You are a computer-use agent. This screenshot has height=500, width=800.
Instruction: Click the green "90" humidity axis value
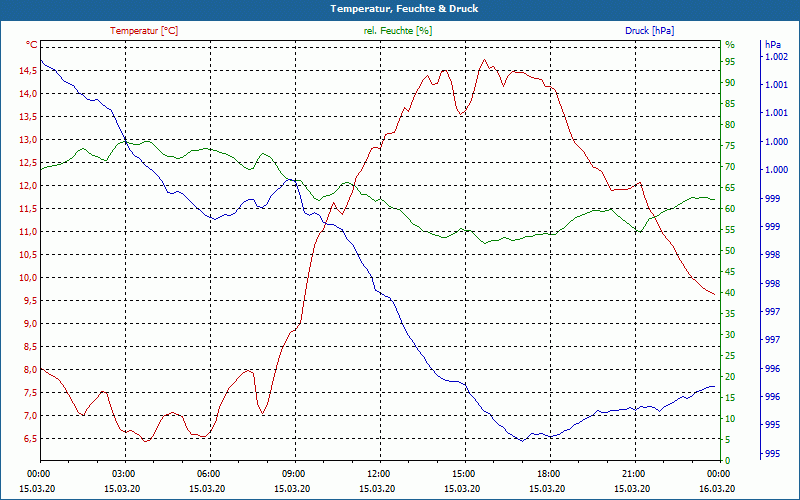(730, 83)
